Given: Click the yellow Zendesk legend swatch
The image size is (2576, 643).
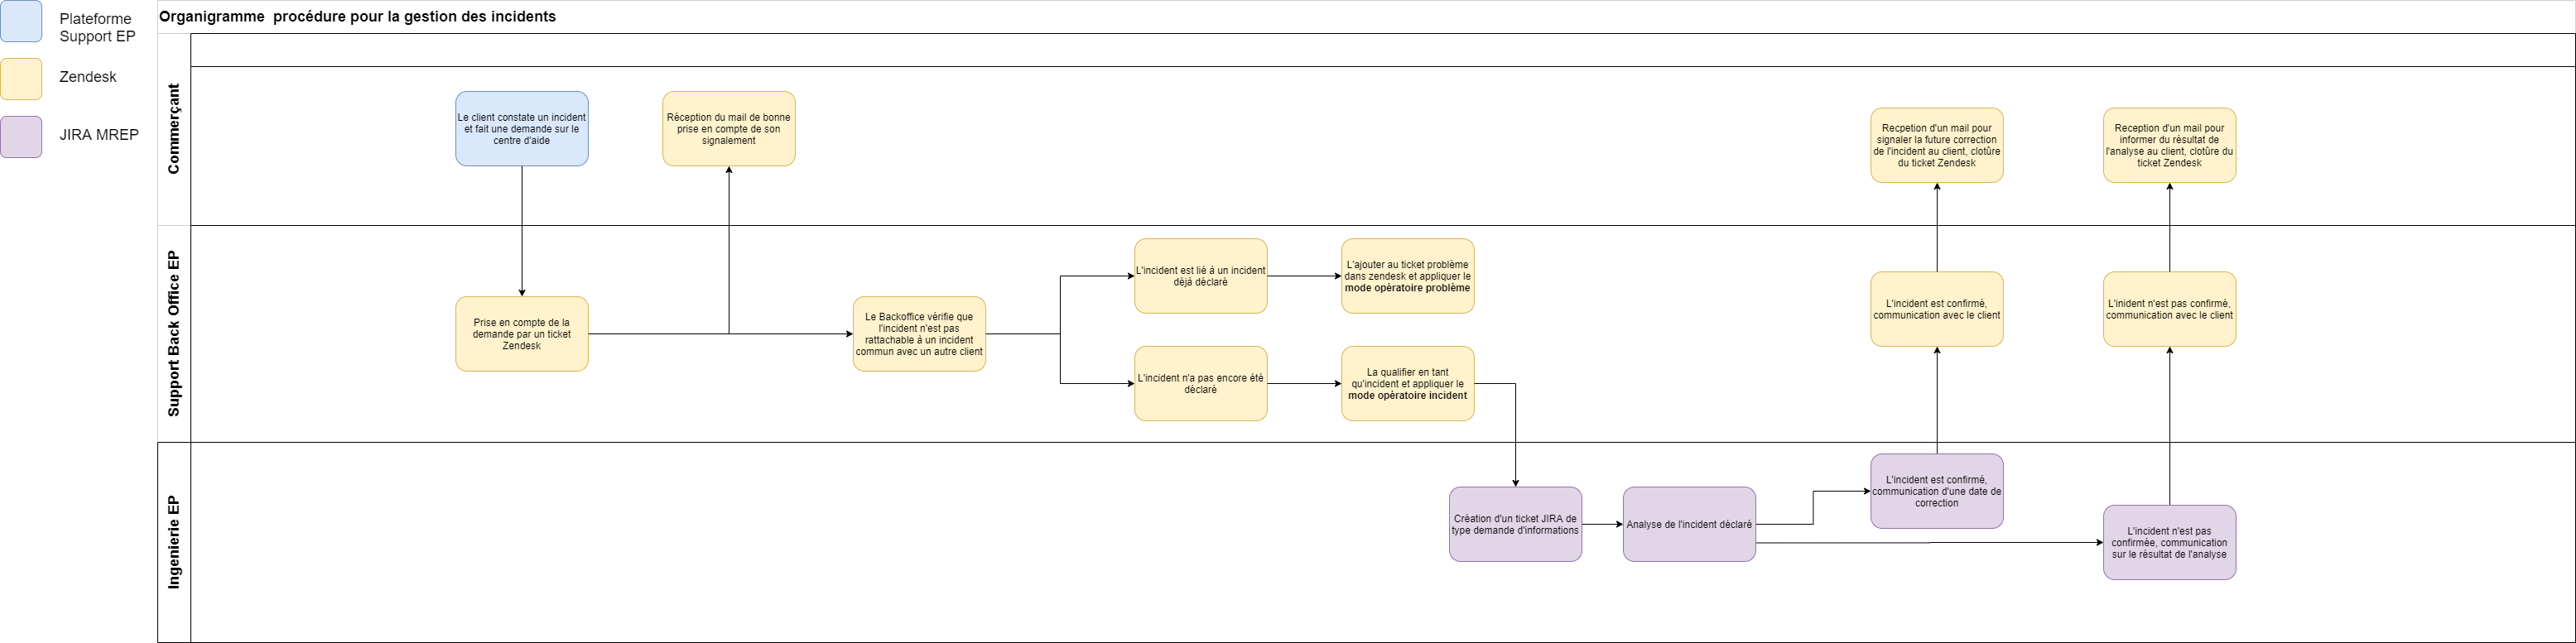Looking at the screenshot, I should pos(21,79).
